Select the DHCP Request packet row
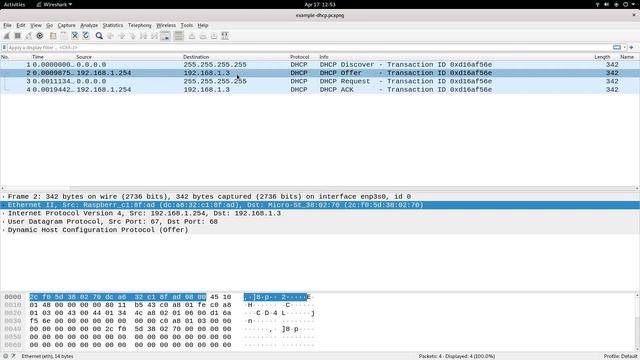This screenshot has width=640, height=360. (320, 81)
